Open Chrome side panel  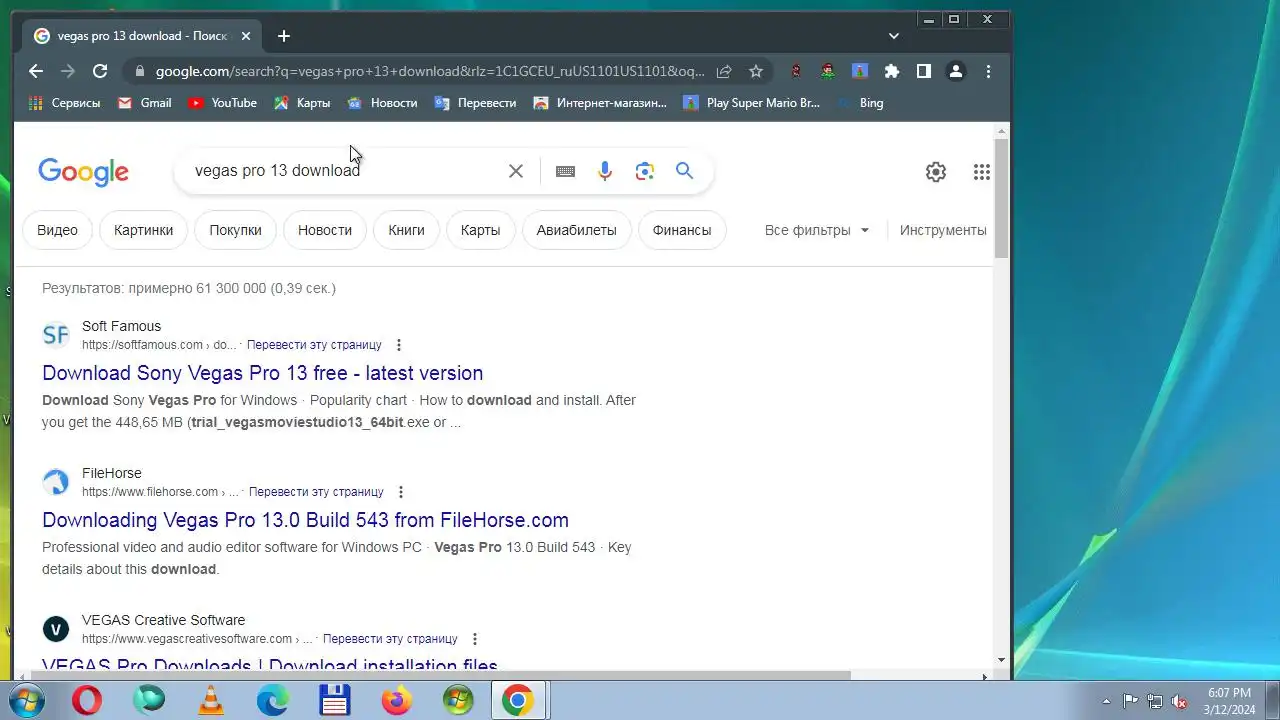tap(924, 71)
